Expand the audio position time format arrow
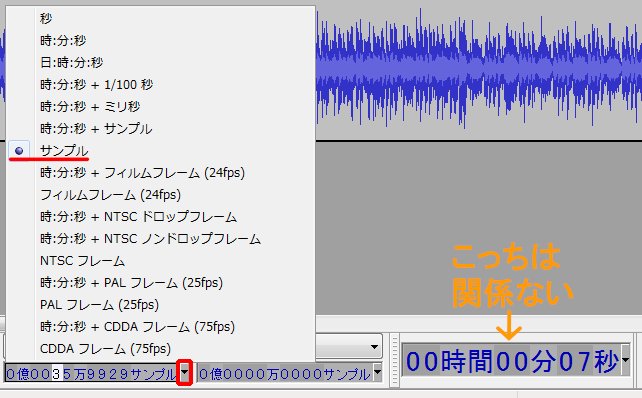Image resolution: width=642 pixels, height=398 pixels. (625, 360)
